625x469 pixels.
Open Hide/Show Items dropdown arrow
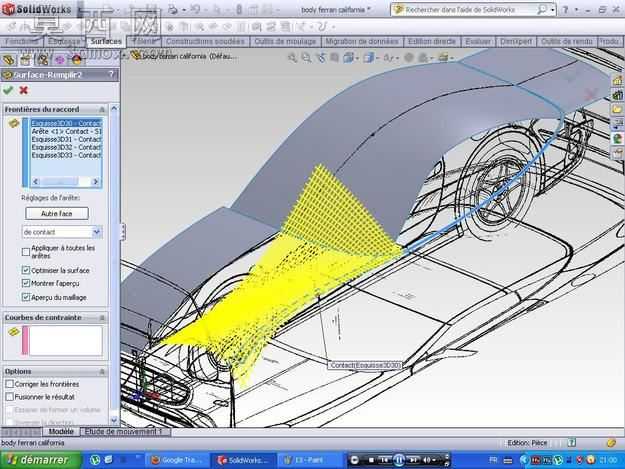(395, 59)
